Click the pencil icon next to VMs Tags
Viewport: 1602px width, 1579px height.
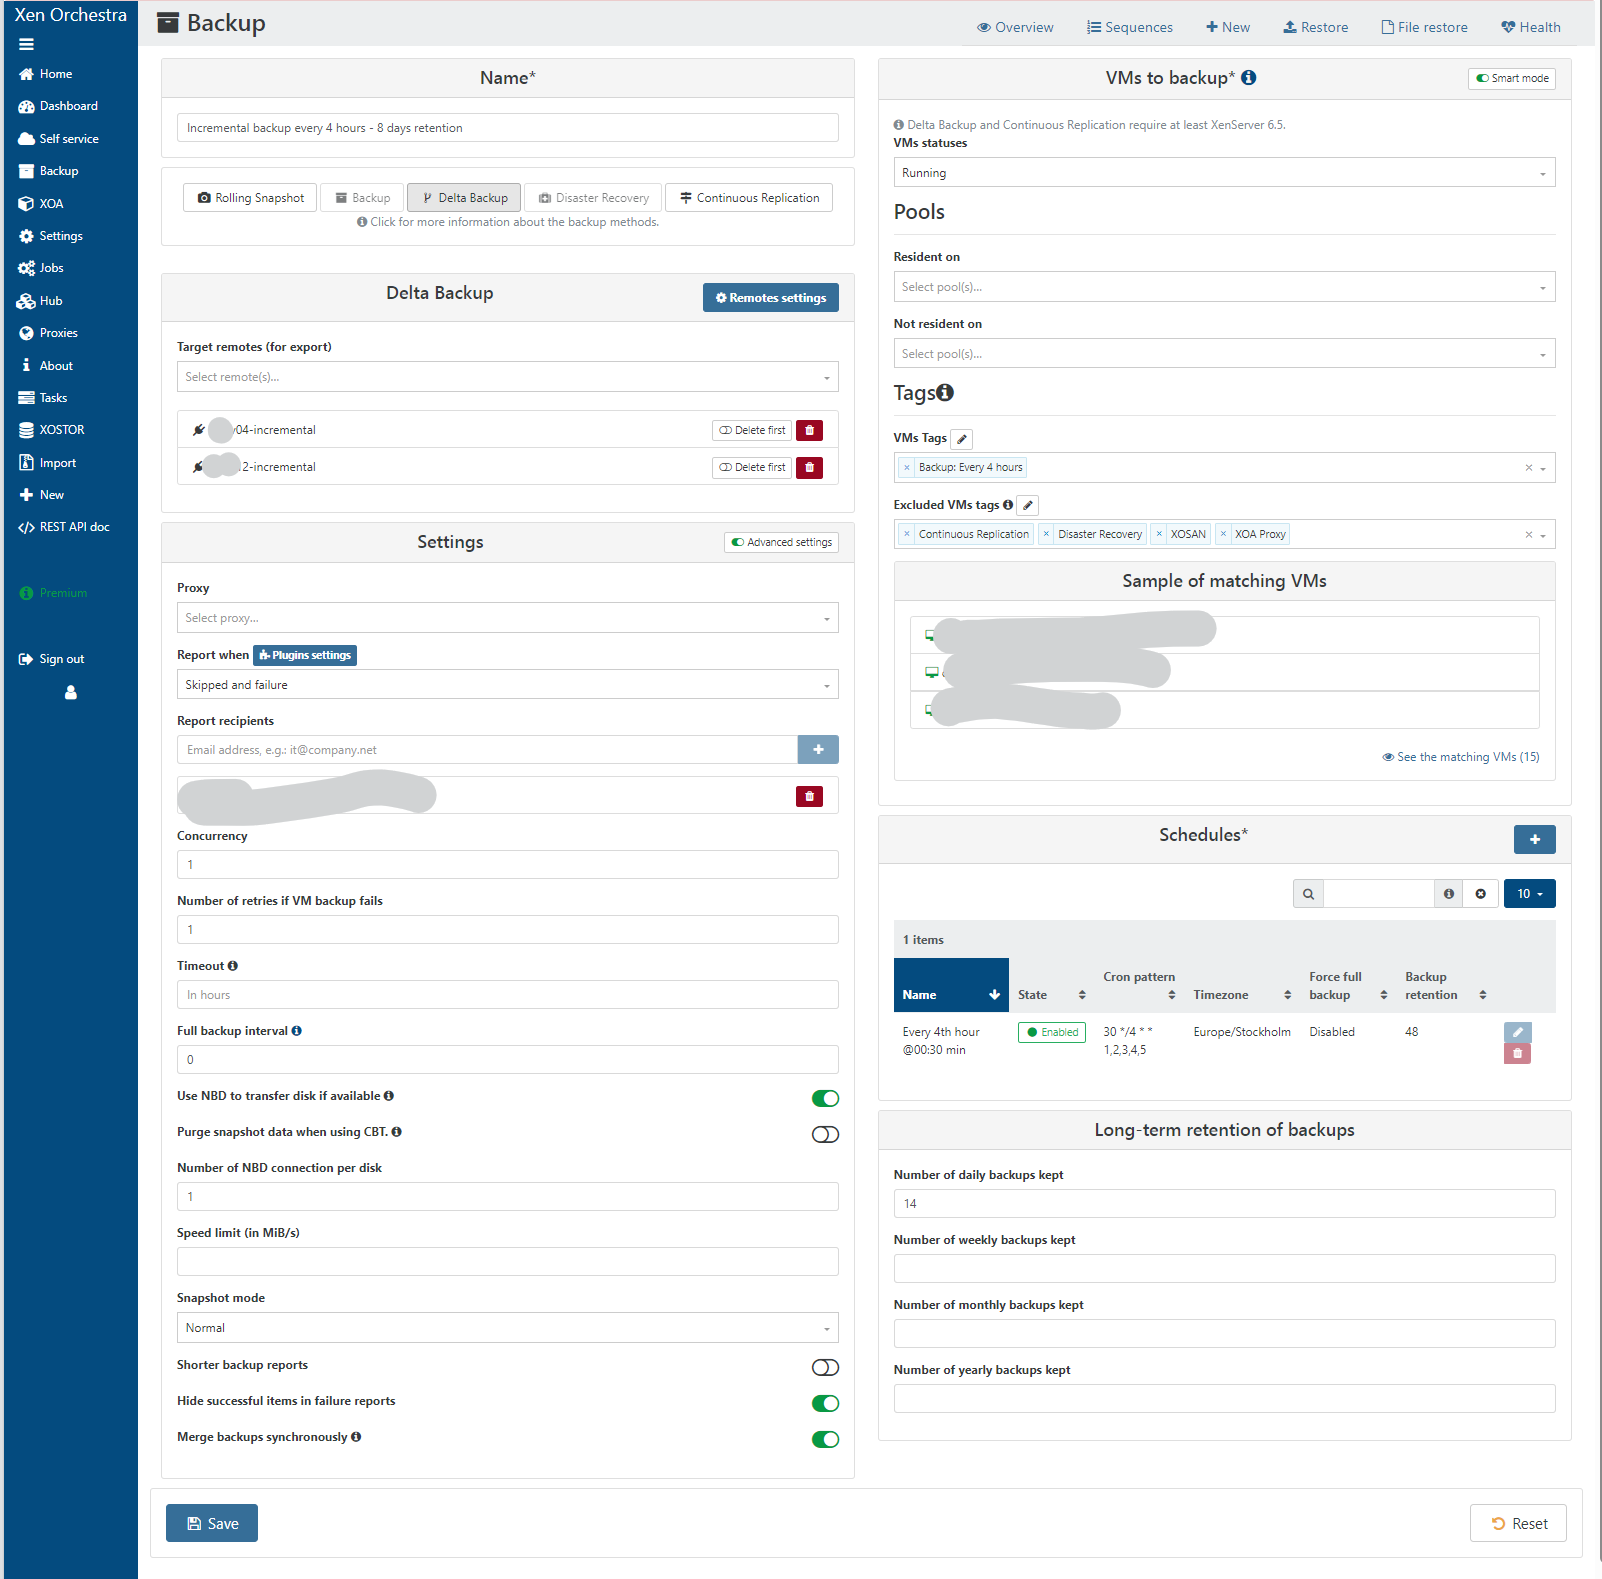(961, 439)
